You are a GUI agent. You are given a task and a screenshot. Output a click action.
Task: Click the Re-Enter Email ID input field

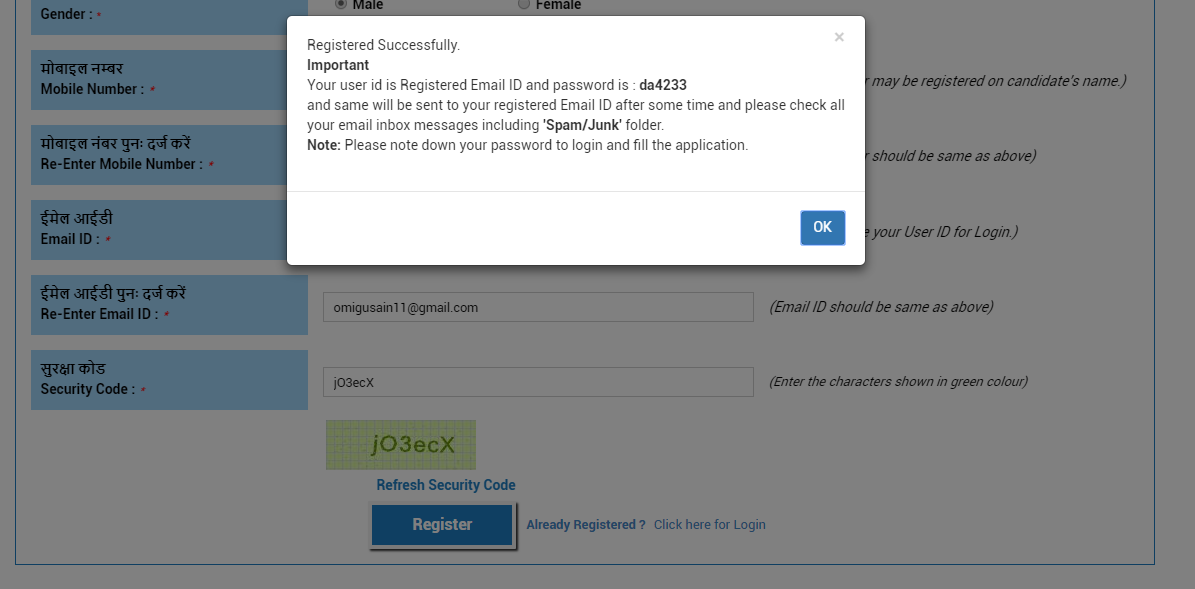point(537,307)
